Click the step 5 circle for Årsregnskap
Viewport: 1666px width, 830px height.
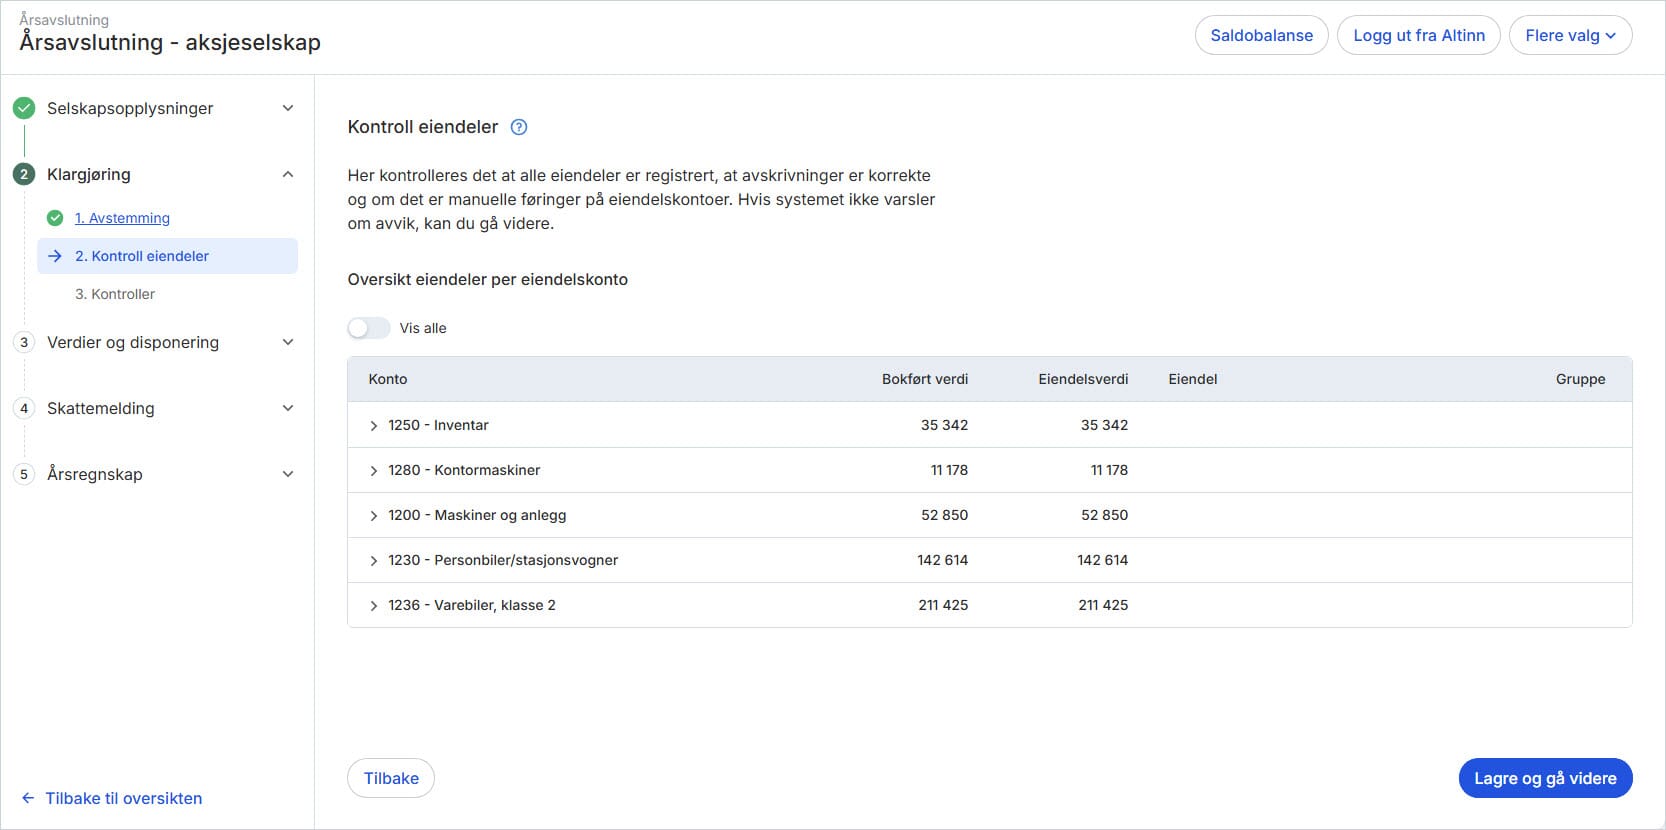click(24, 474)
